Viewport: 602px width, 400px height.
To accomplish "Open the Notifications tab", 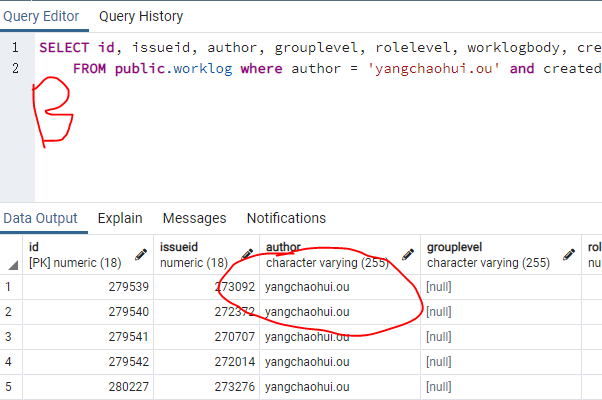I will tap(286, 218).
